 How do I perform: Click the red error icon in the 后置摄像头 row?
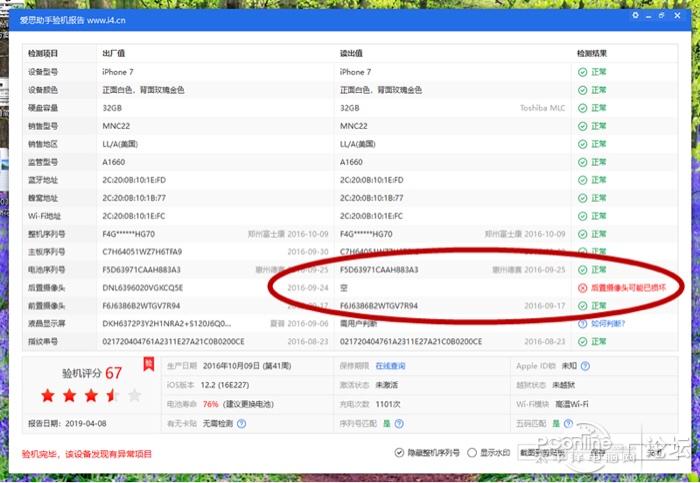[582, 288]
